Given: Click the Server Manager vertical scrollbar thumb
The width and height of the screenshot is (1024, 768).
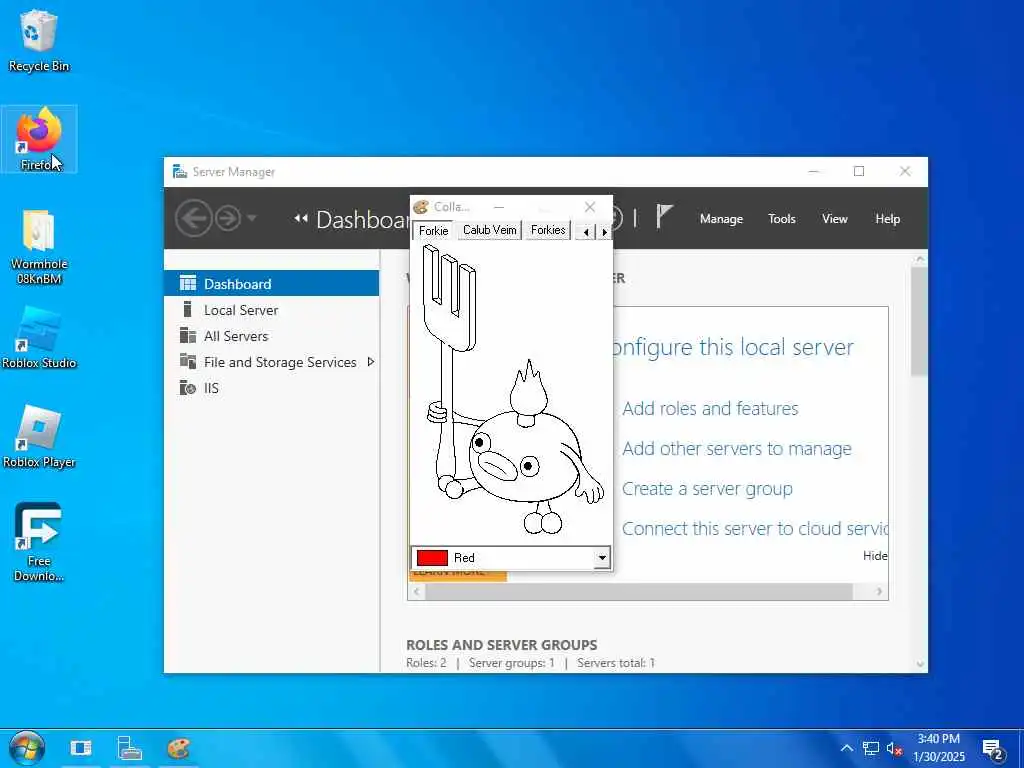Looking at the screenshot, I should (919, 321).
